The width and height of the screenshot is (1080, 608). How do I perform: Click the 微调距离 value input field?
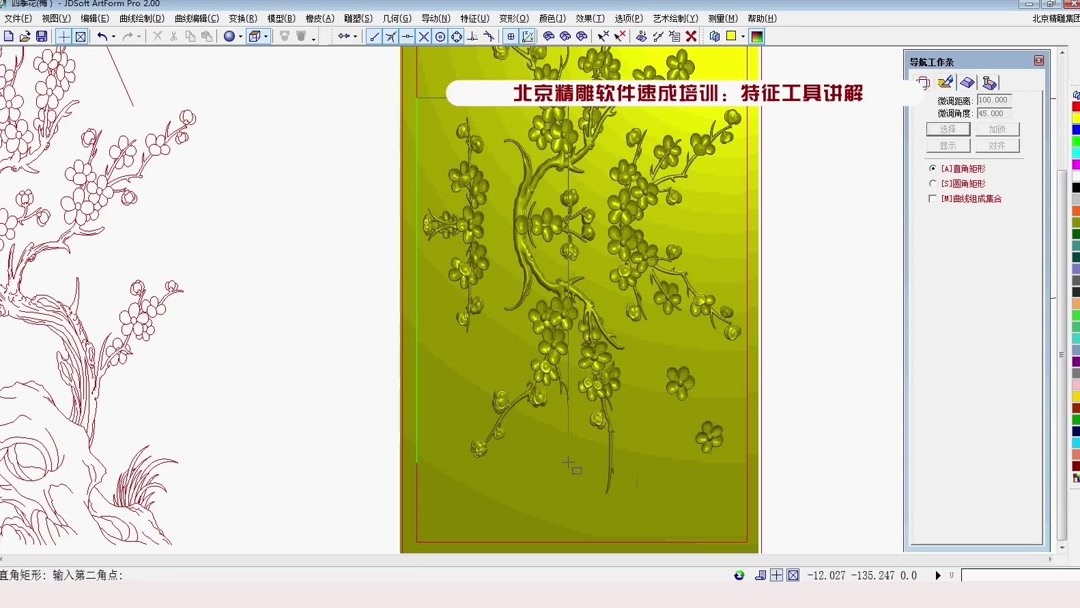992,99
